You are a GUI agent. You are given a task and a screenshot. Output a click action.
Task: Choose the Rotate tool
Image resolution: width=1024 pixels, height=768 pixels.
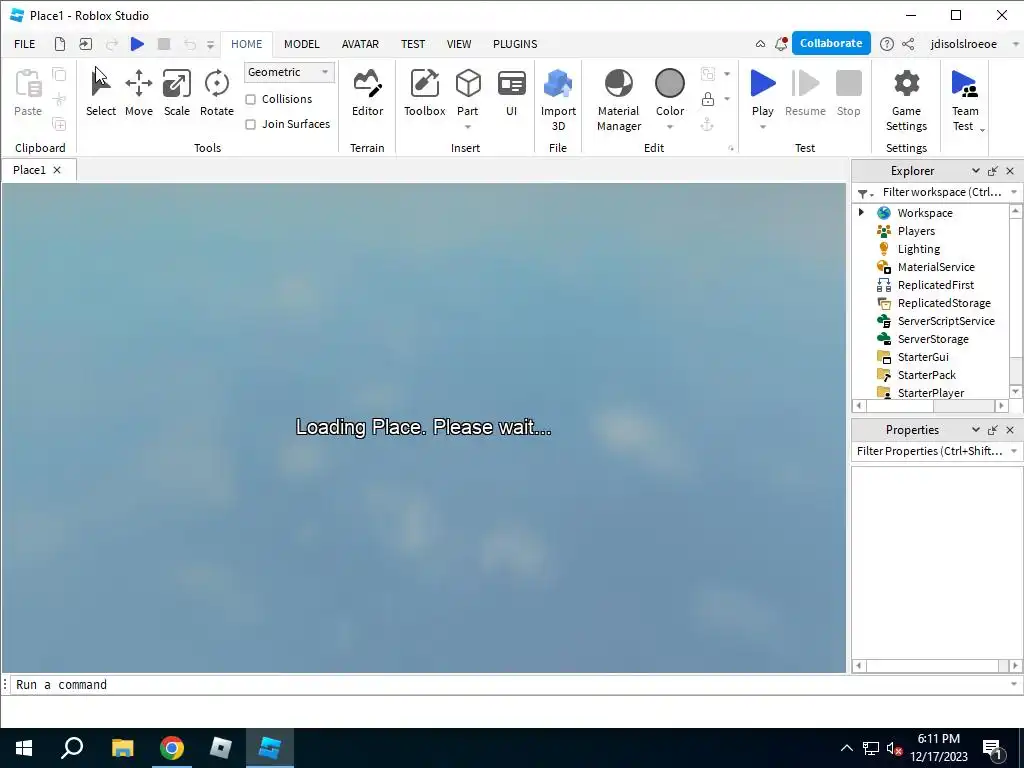click(x=216, y=93)
